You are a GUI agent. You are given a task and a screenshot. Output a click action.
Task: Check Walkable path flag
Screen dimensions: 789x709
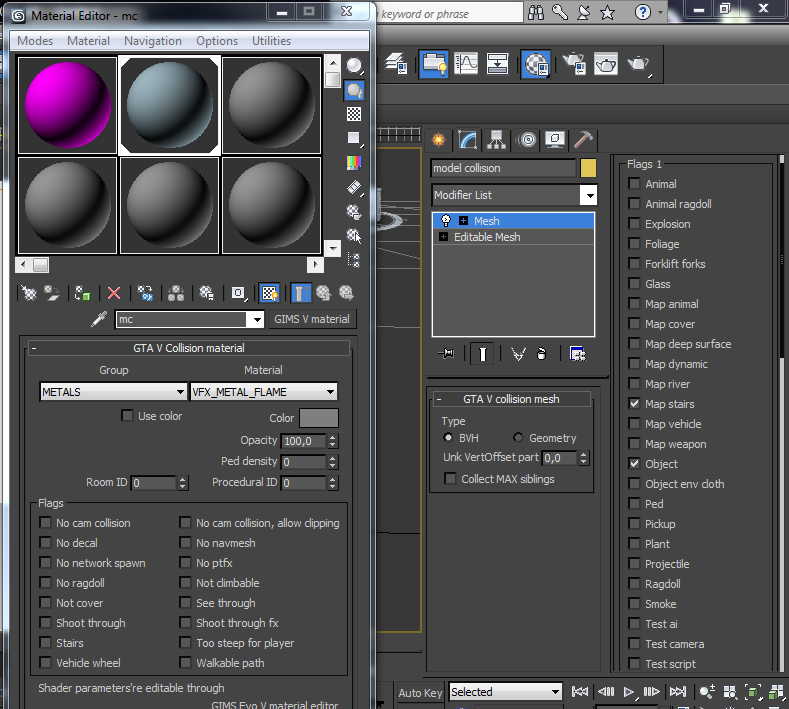coord(186,663)
